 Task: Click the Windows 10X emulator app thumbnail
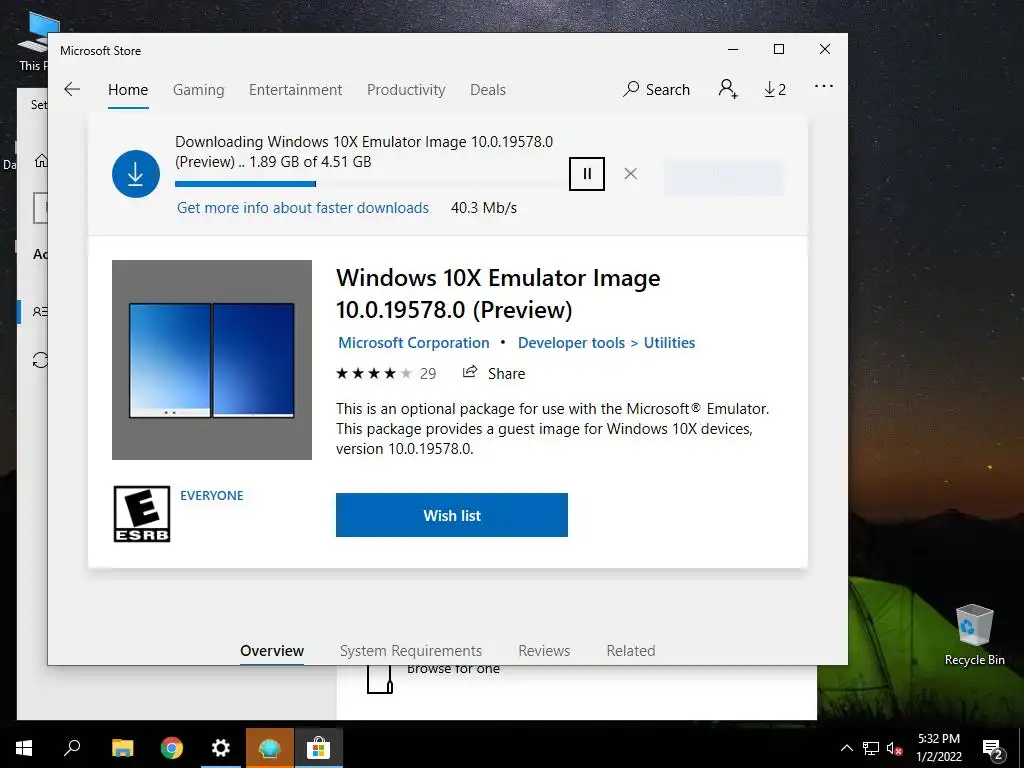[212, 360]
